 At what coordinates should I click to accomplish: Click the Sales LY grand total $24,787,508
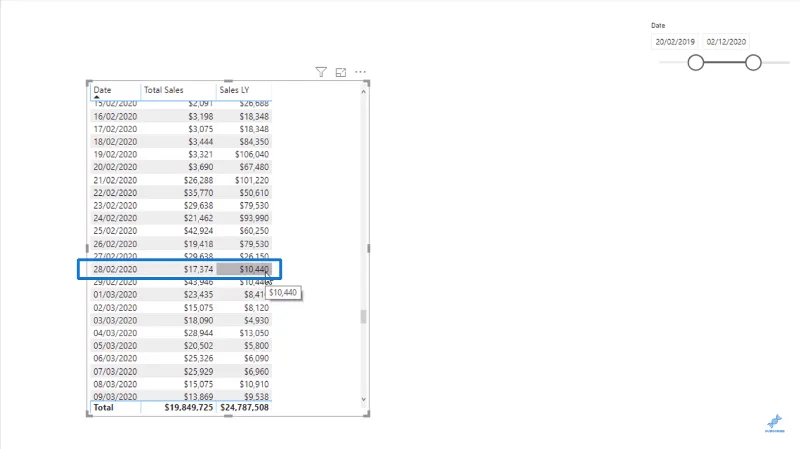click(244, 408)
